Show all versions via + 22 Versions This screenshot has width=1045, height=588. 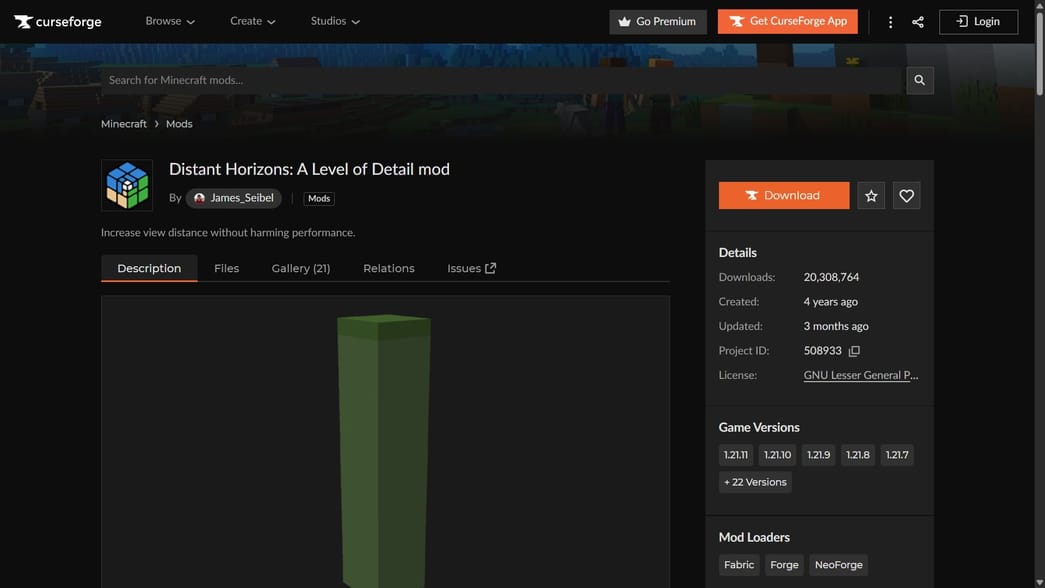point(755,481)
